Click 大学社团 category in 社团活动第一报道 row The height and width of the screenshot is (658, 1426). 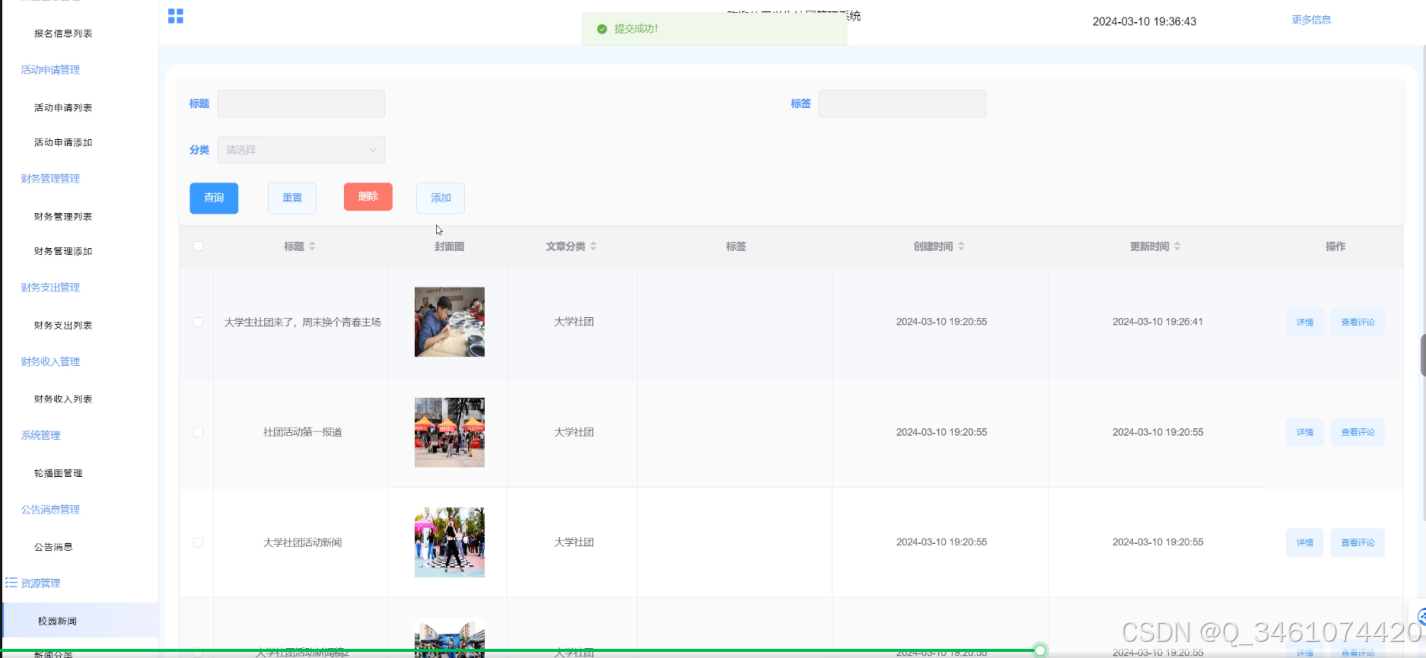pyautogui.click(x=574, y=432)
